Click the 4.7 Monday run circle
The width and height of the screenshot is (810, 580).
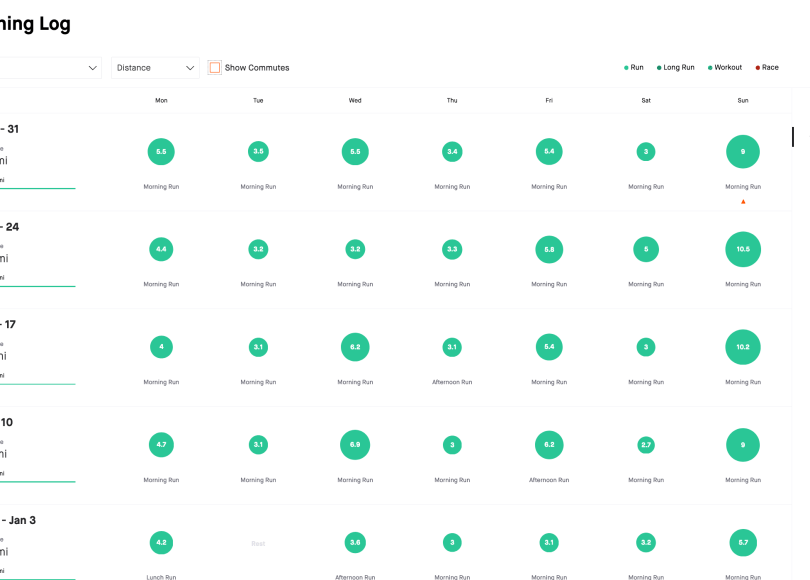[x=161, y=445]
